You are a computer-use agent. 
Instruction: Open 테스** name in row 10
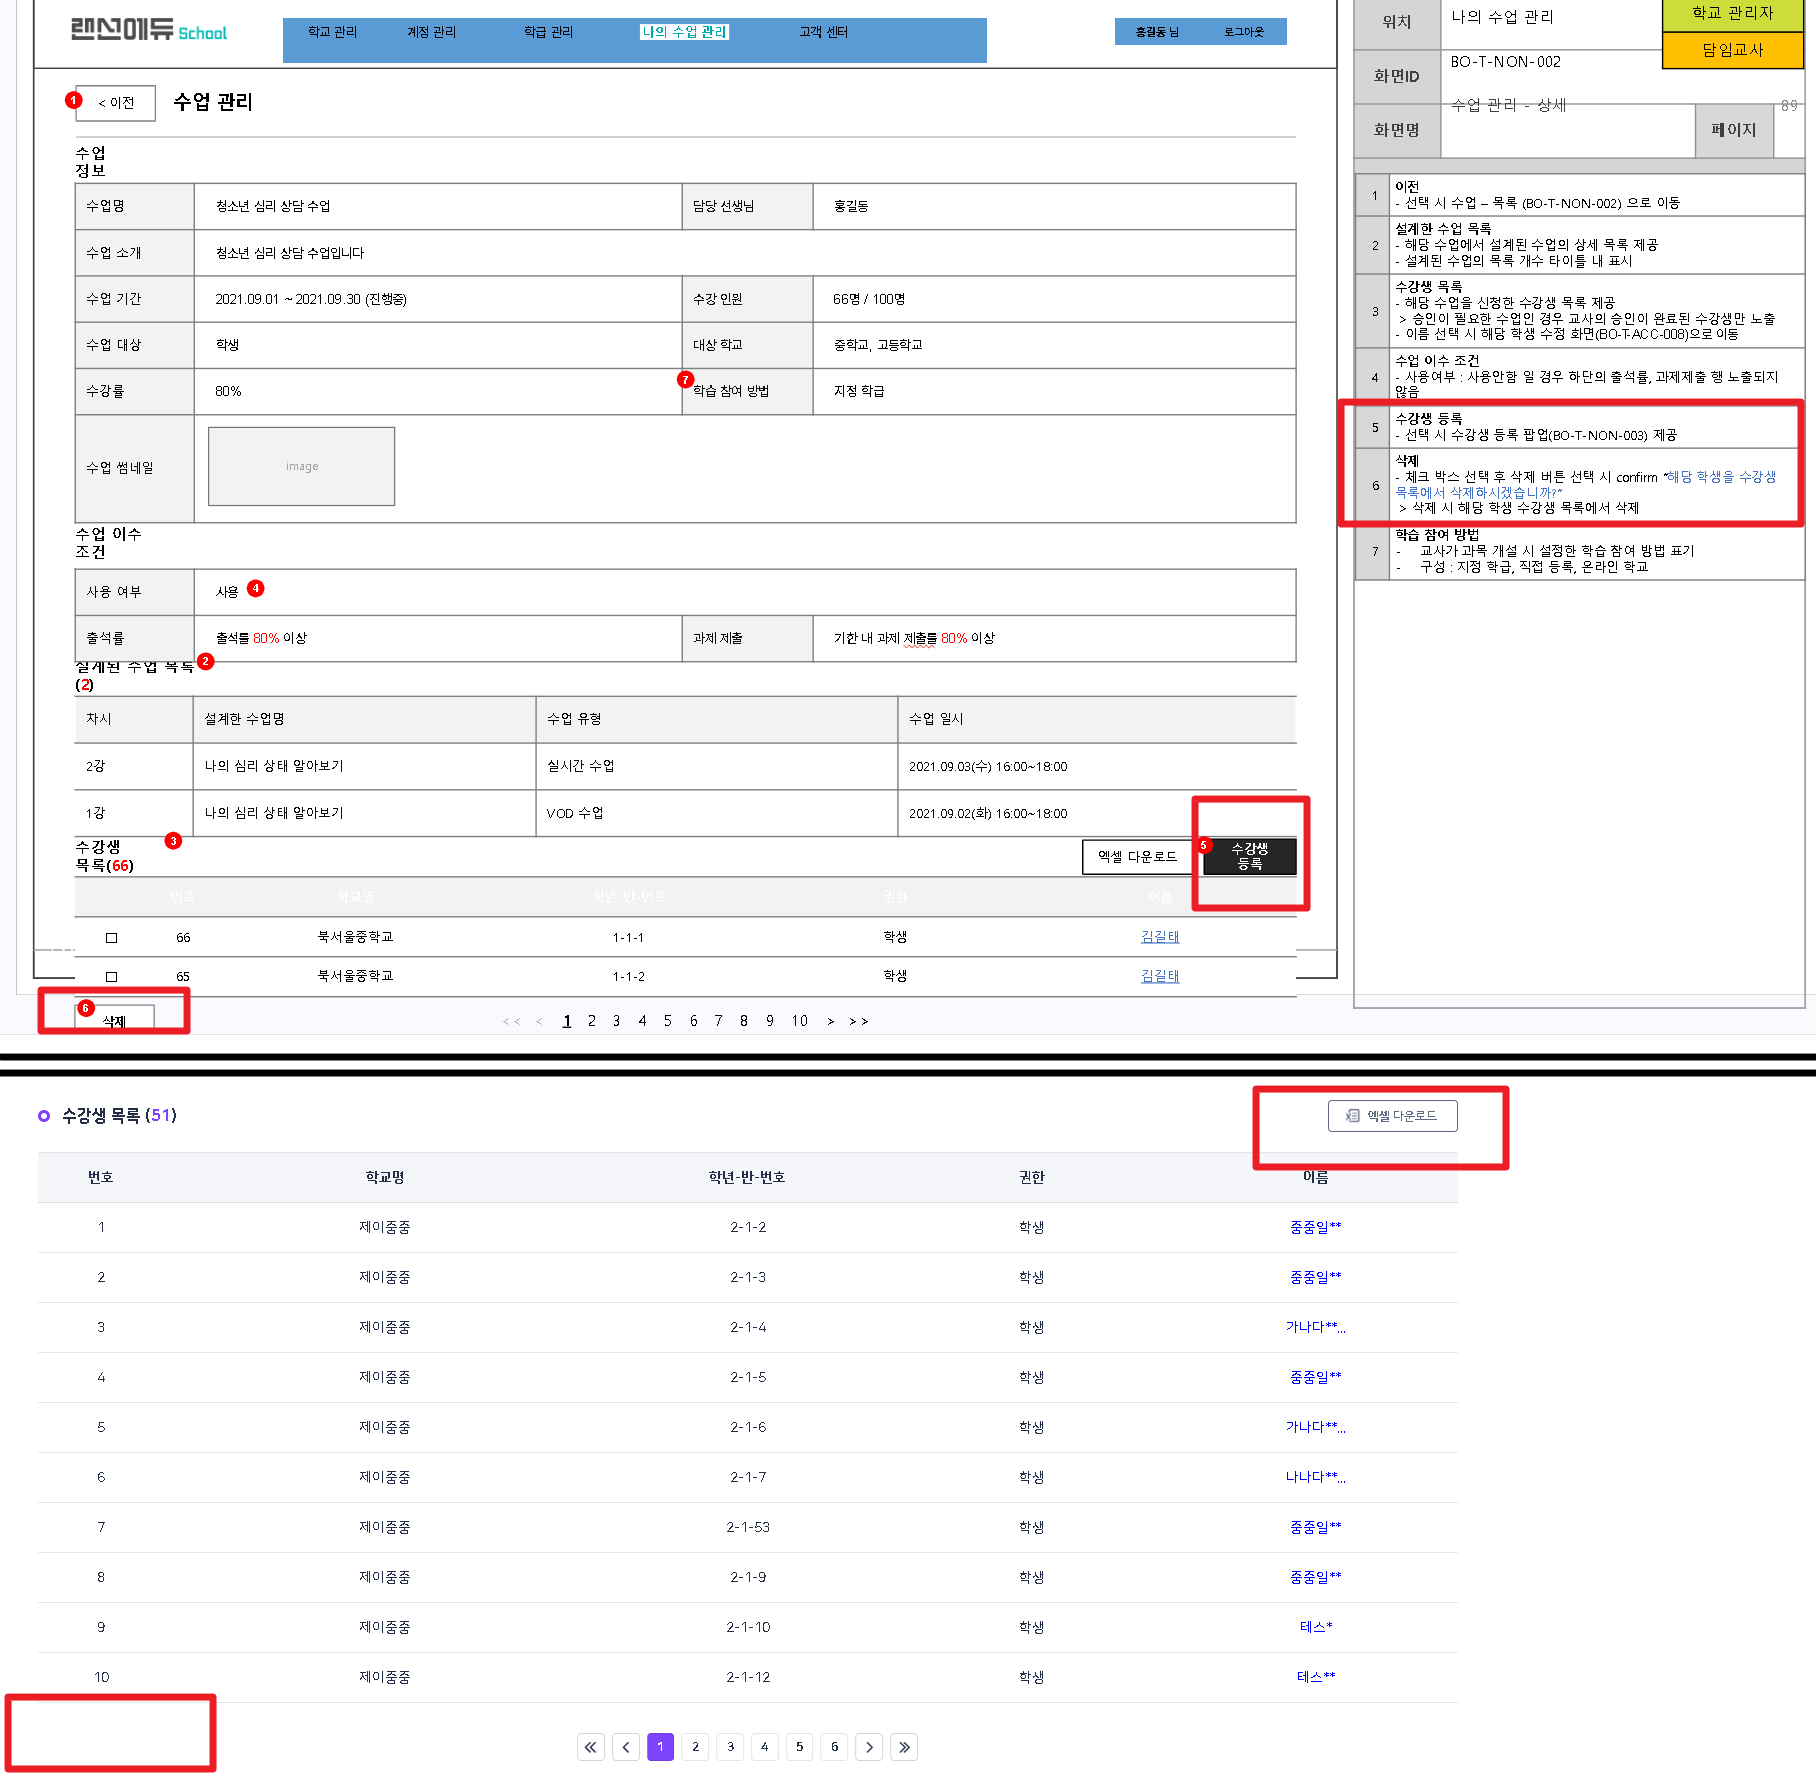[1316, 1677]
